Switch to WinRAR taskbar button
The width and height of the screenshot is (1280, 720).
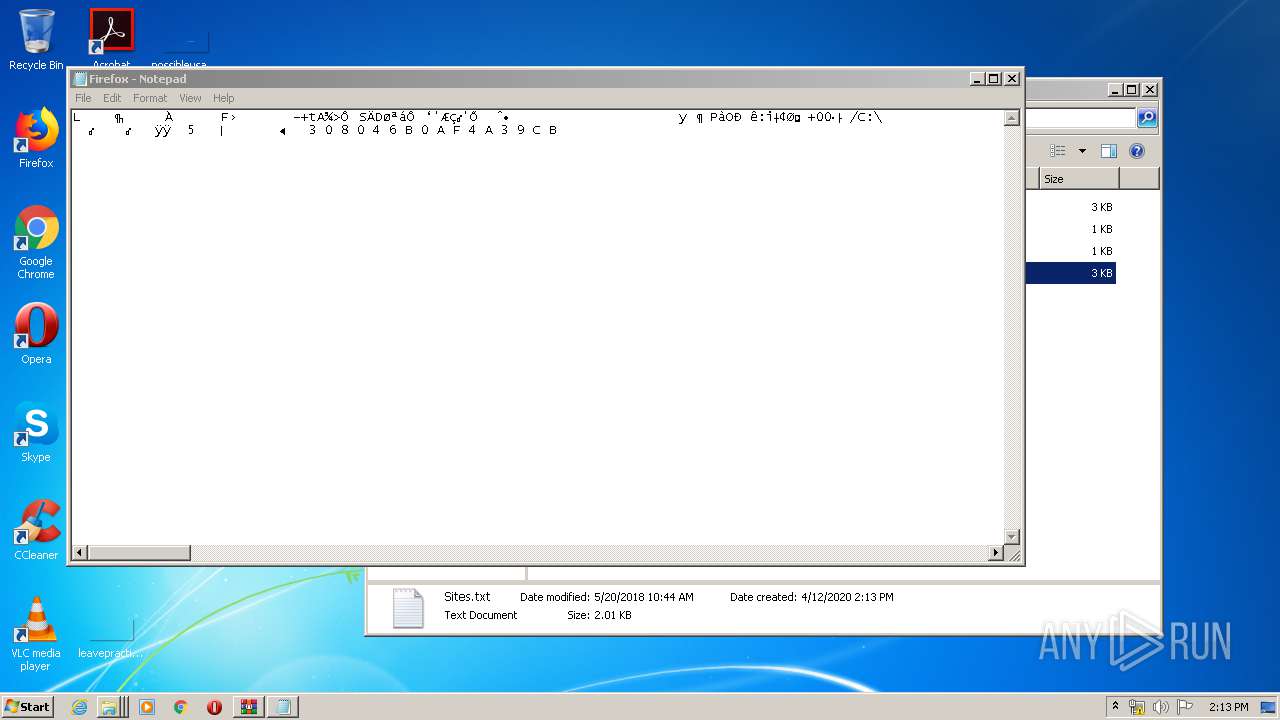click(249, 707)
